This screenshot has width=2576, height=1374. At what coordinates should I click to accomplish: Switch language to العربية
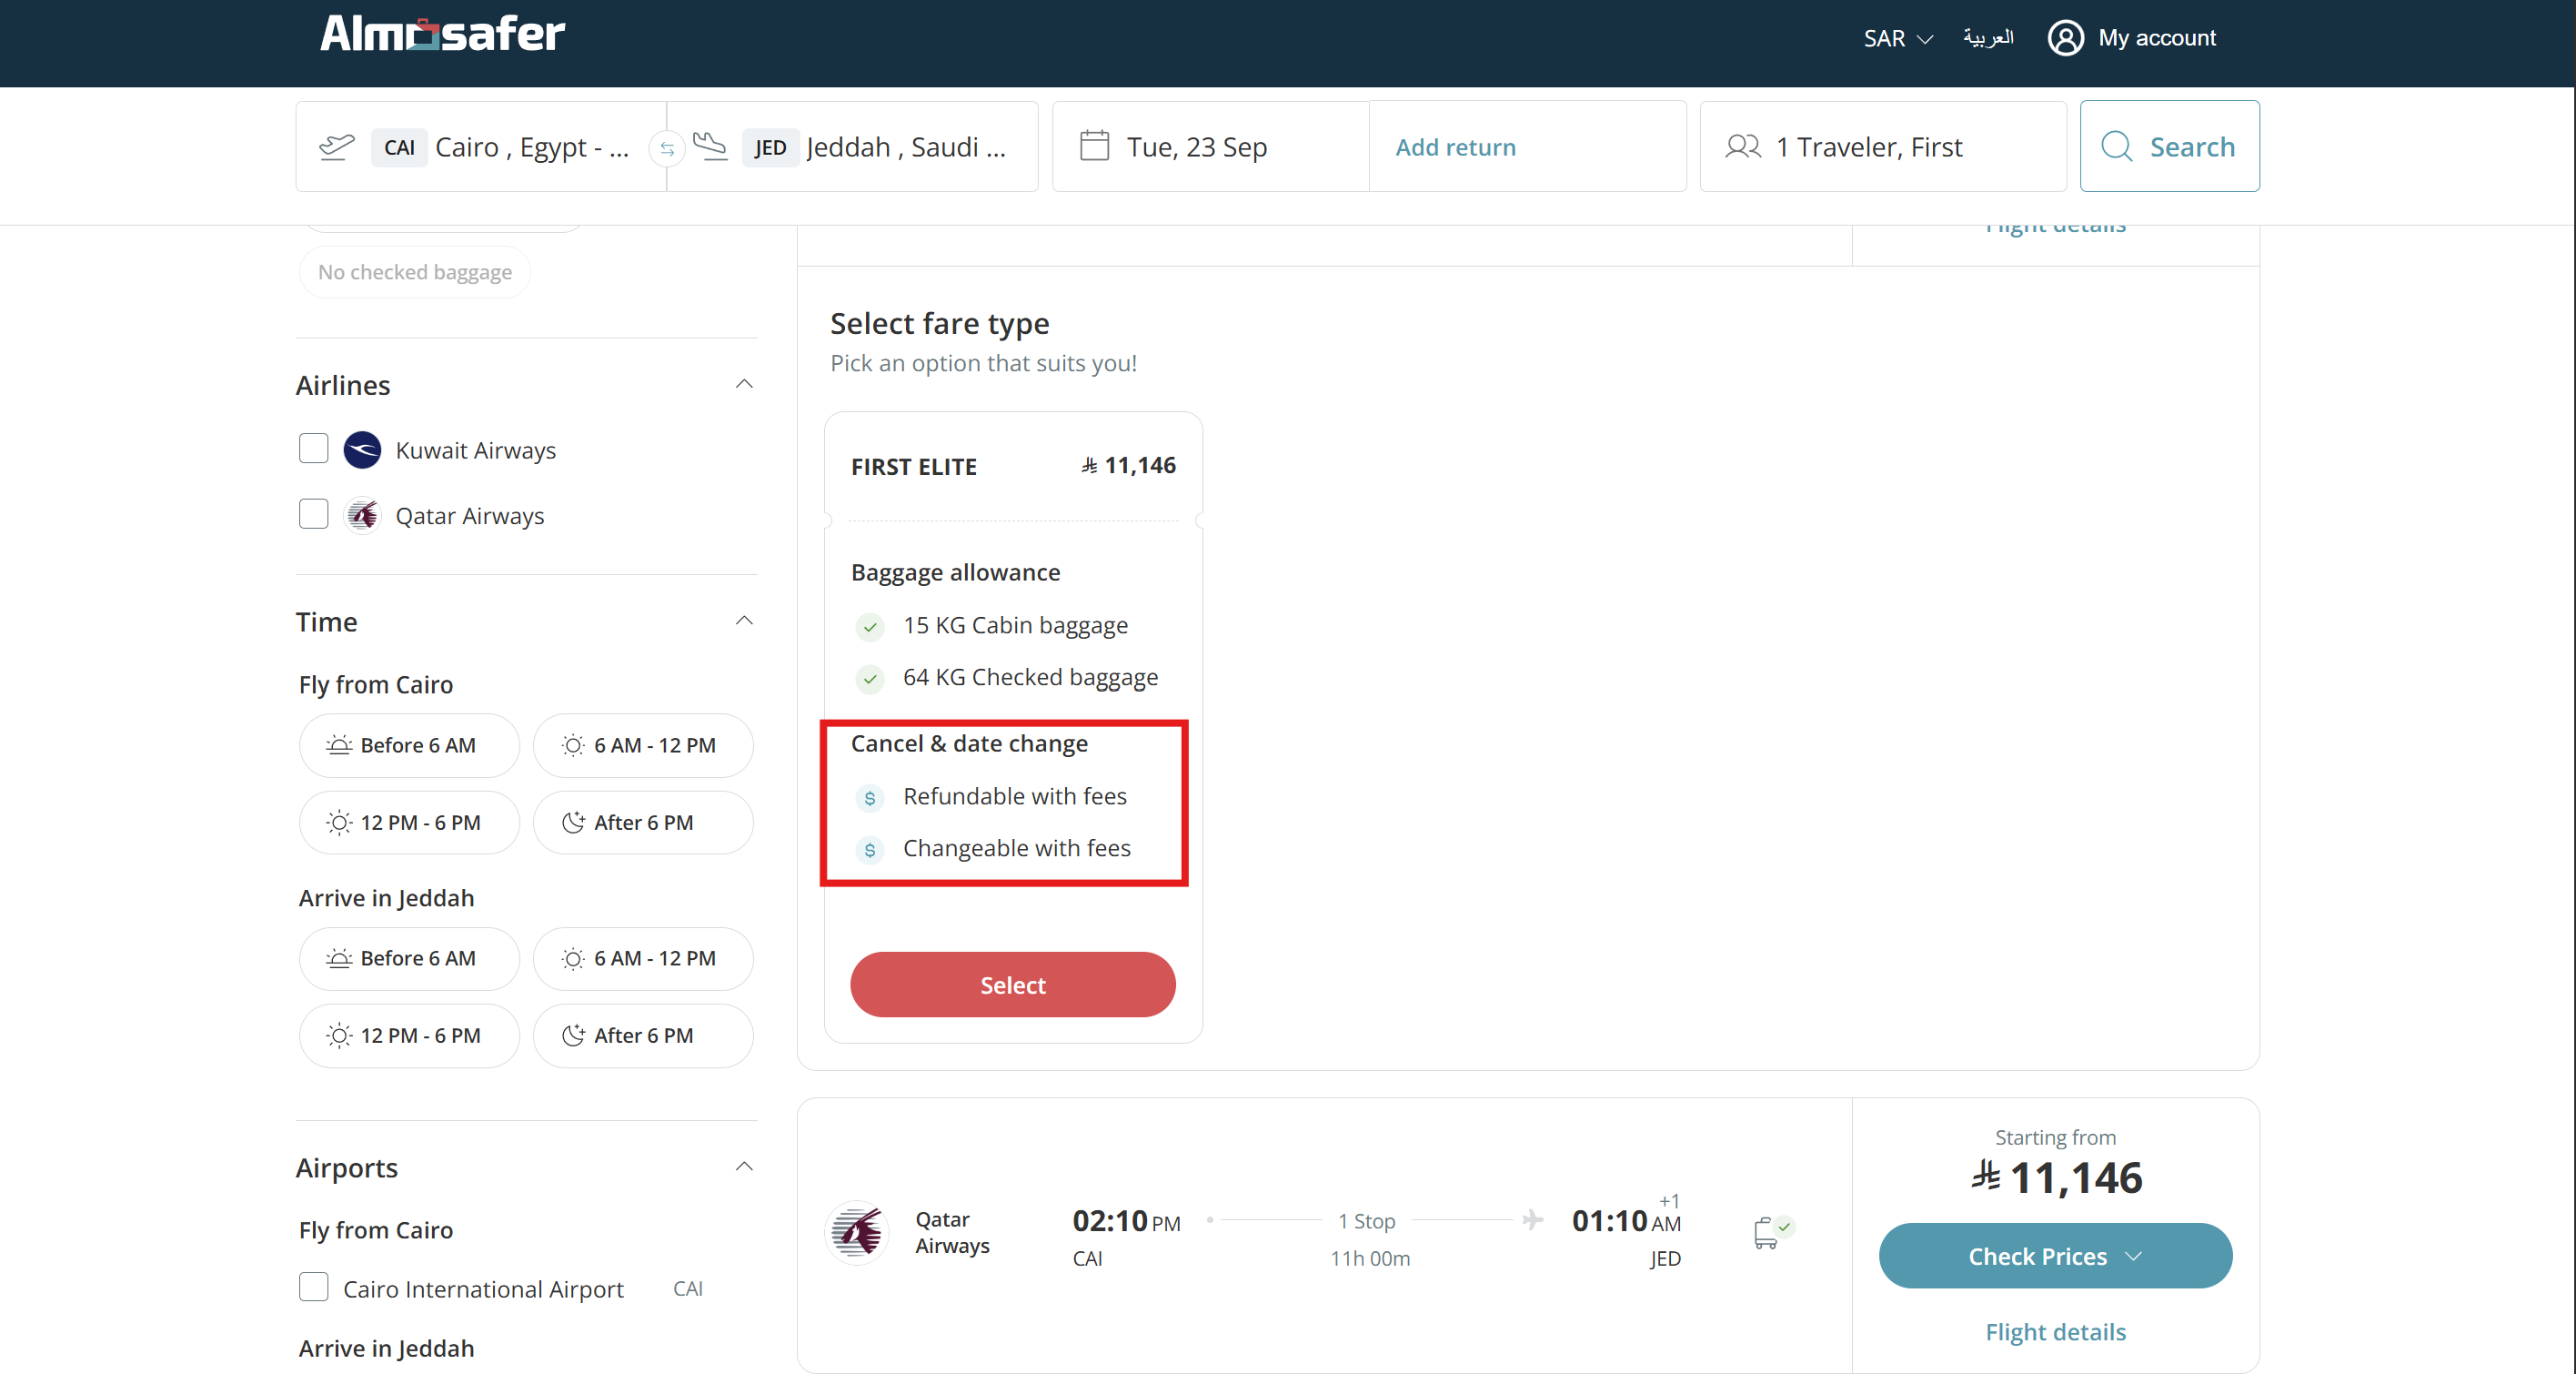(x=1987, y=38)
